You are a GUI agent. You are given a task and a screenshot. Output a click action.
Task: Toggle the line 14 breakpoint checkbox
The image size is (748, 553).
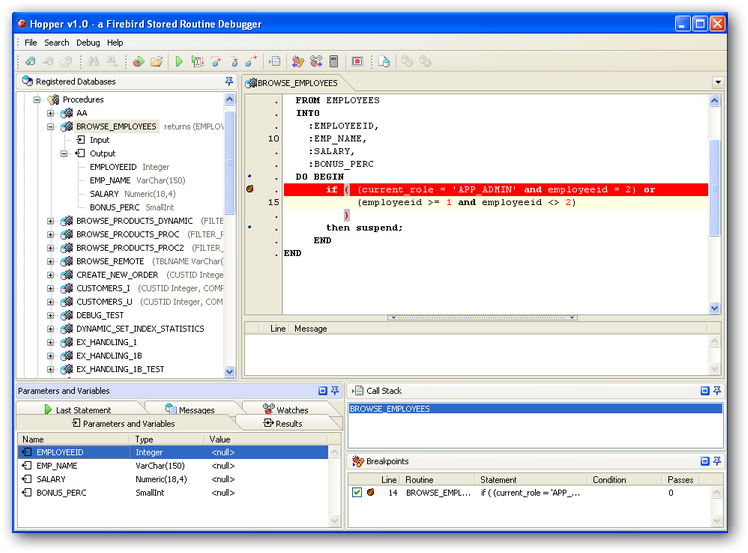(x=357, y=492)
